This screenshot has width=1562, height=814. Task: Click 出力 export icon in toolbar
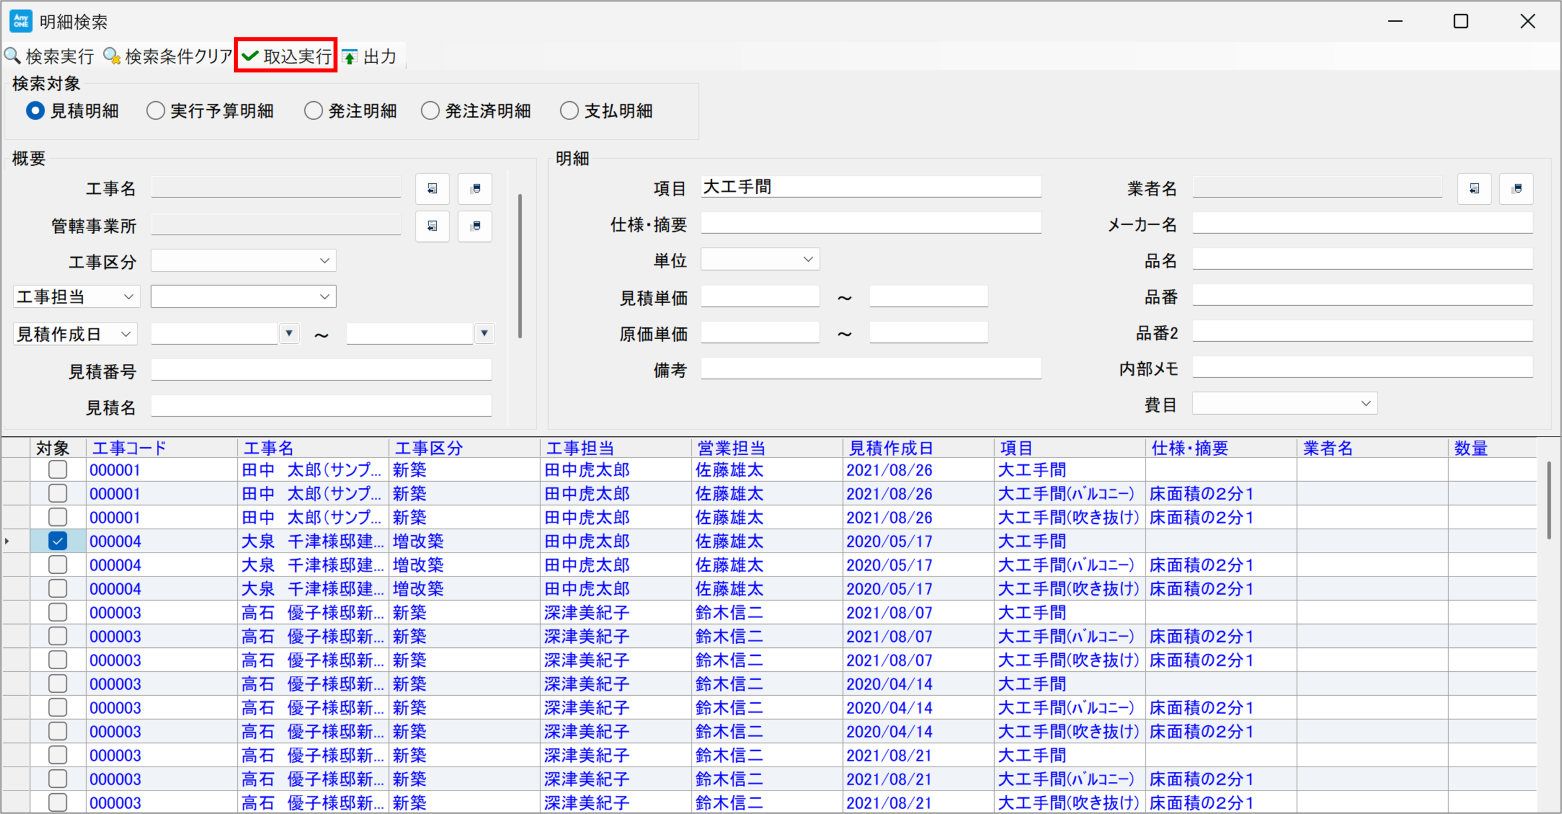[x=350, y=57]
